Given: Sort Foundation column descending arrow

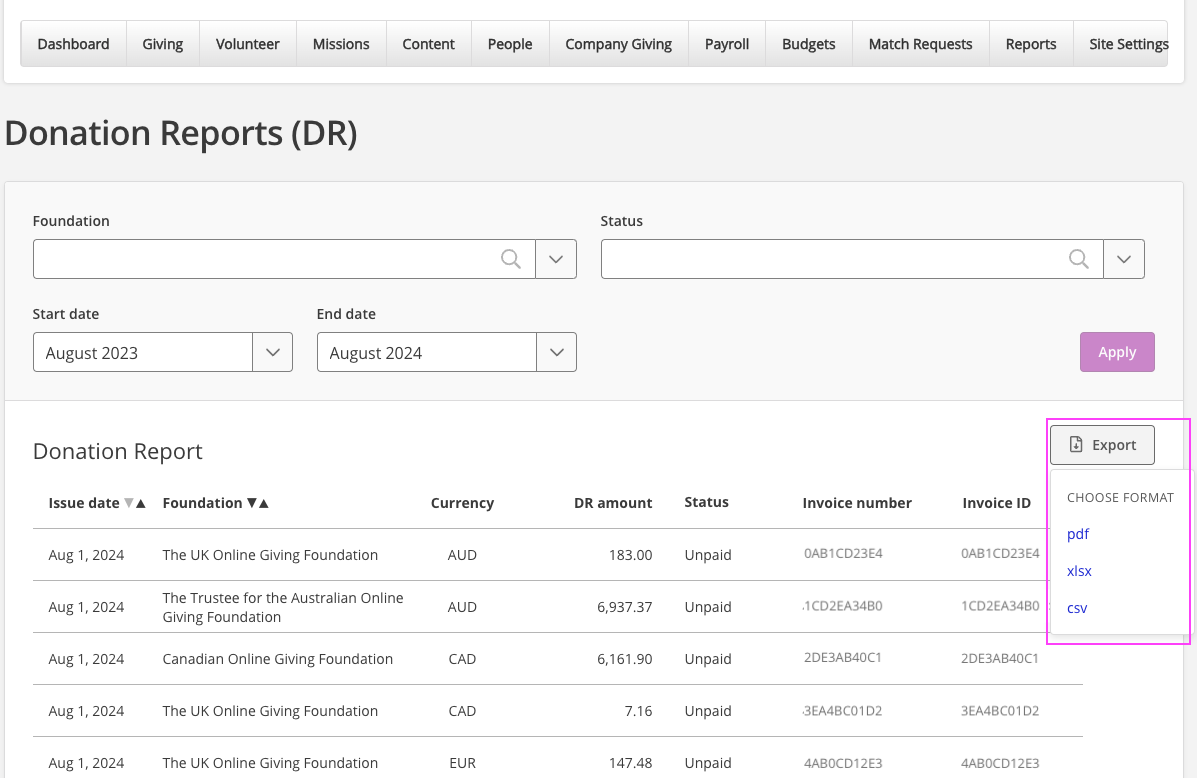Looking at the screenshot, I should pos(252,503).
